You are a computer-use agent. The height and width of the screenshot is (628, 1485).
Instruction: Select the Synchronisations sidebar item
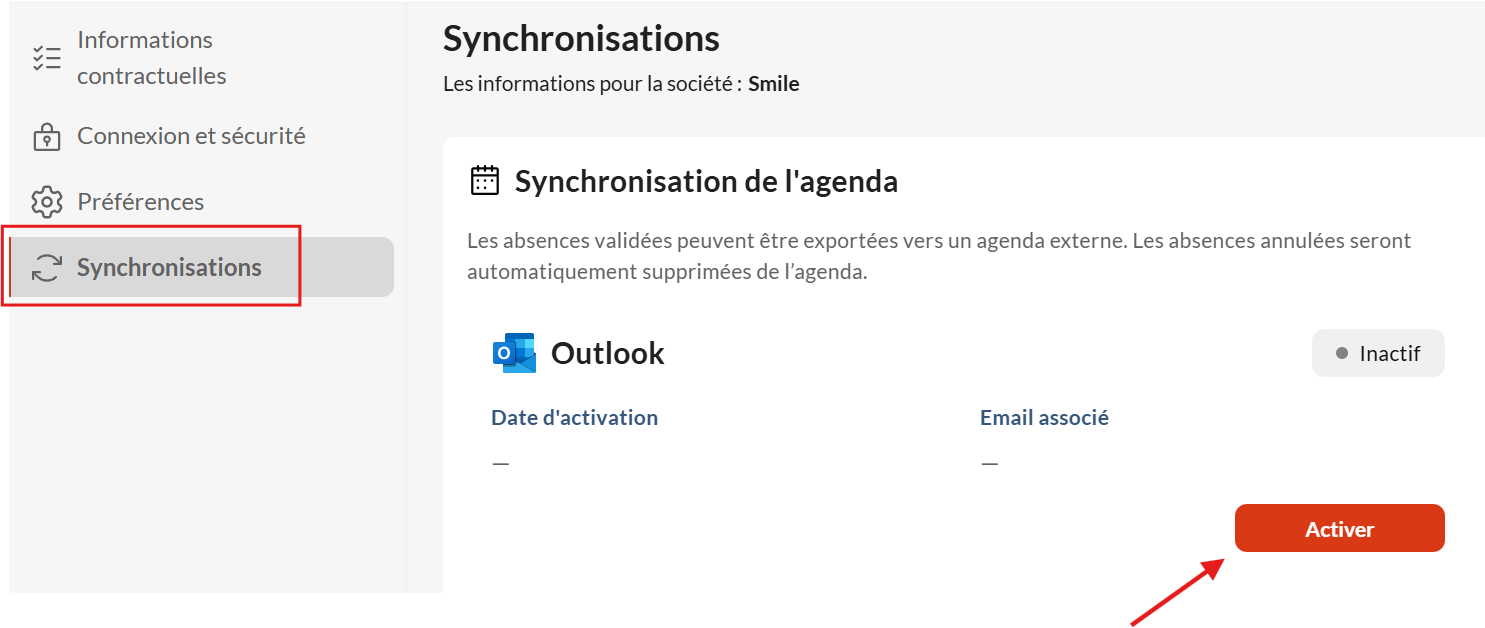[x=201, y=267]
